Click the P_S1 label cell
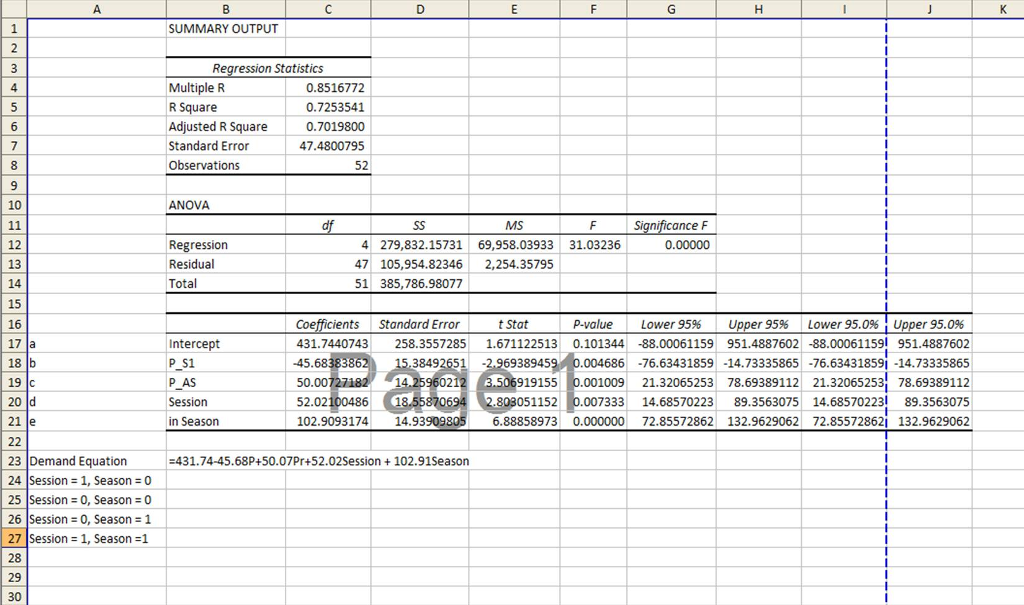This screenshot has height=605, width=1024. coord(225,362)
